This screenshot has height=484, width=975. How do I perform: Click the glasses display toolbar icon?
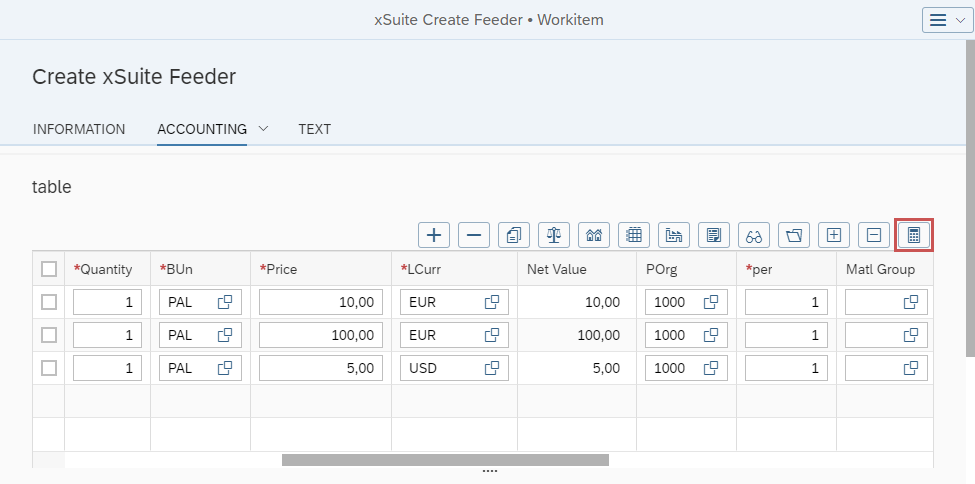[754, 235]
